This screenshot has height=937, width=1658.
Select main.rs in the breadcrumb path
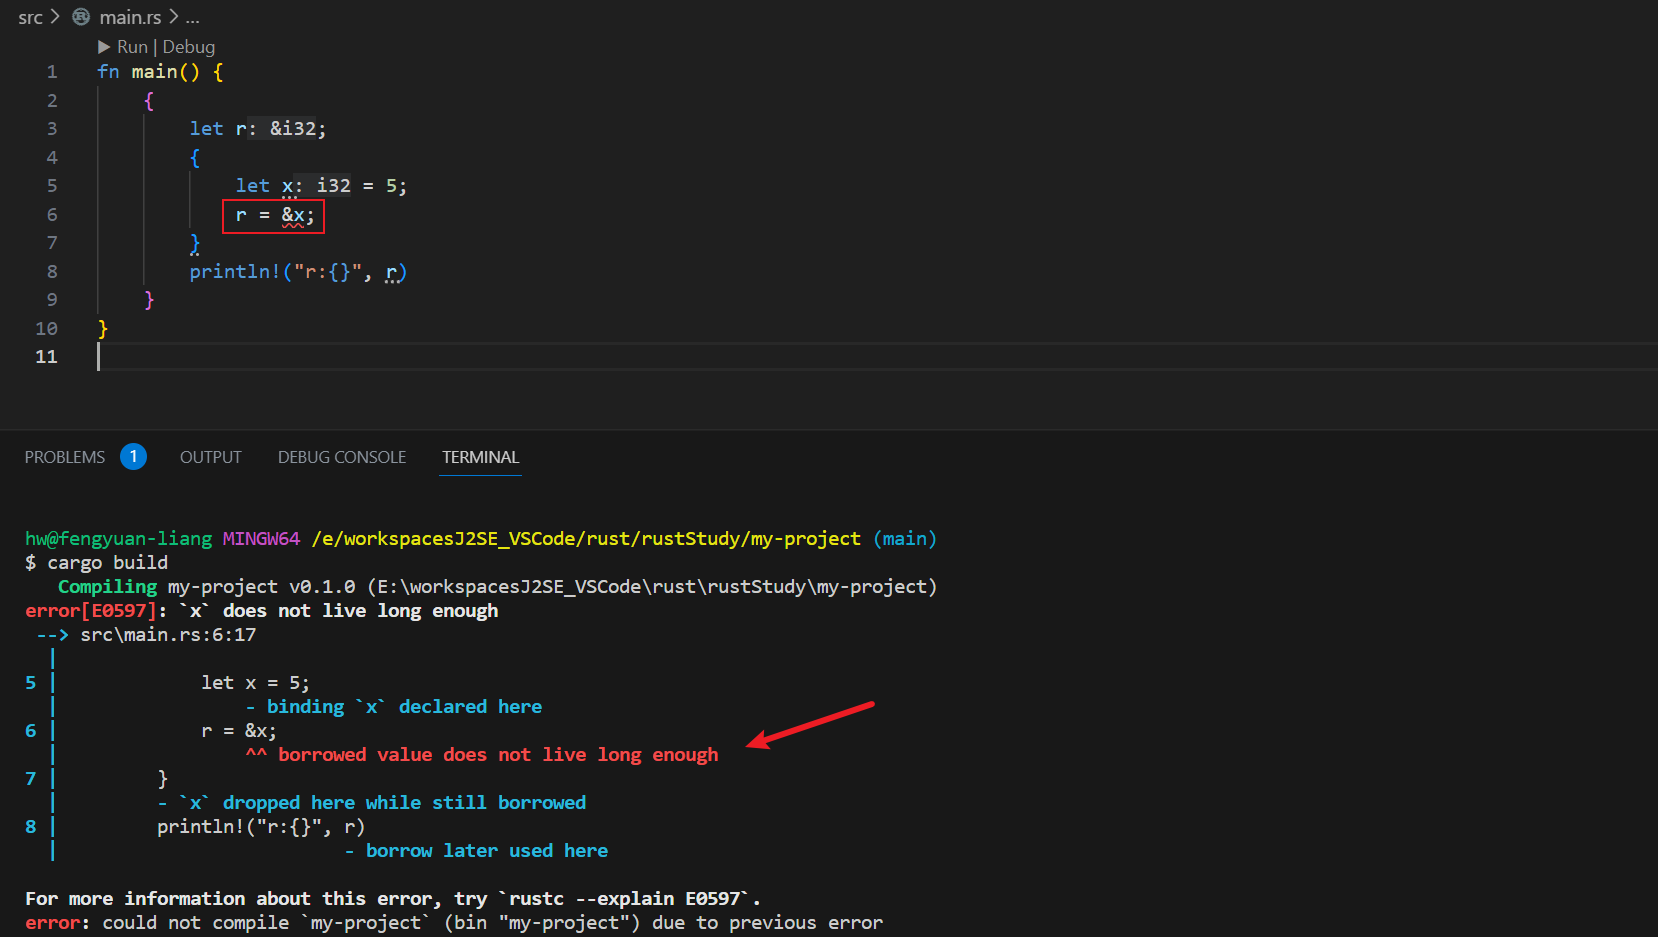pyautogui.click(x=130, y=17)
